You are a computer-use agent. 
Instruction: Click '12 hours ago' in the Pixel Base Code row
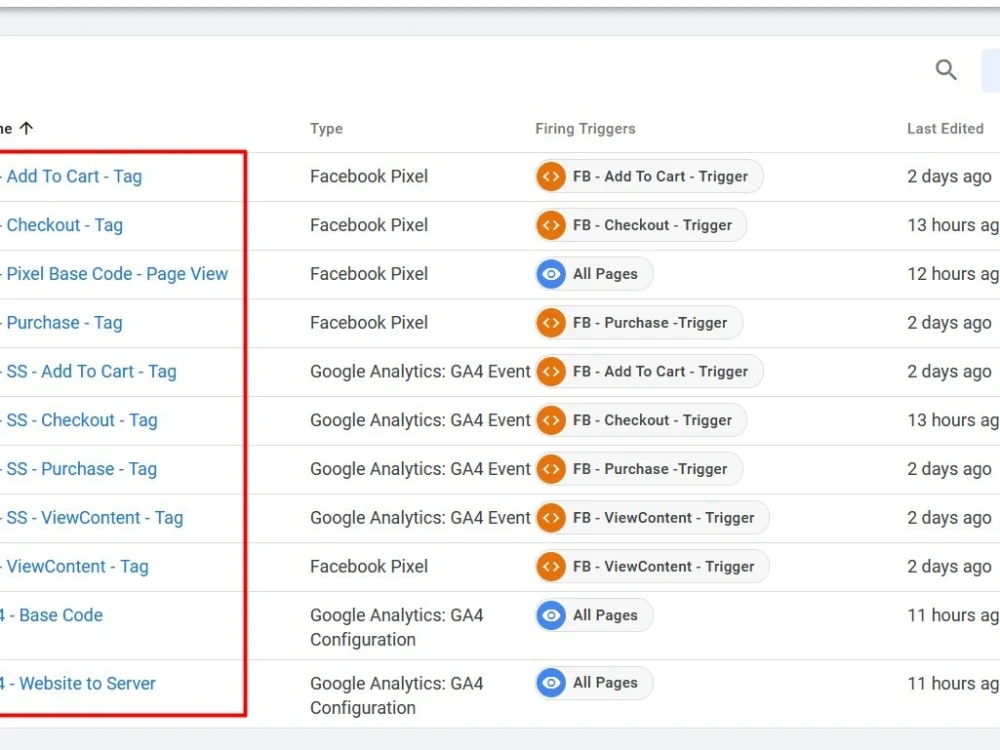coord(953,274)
